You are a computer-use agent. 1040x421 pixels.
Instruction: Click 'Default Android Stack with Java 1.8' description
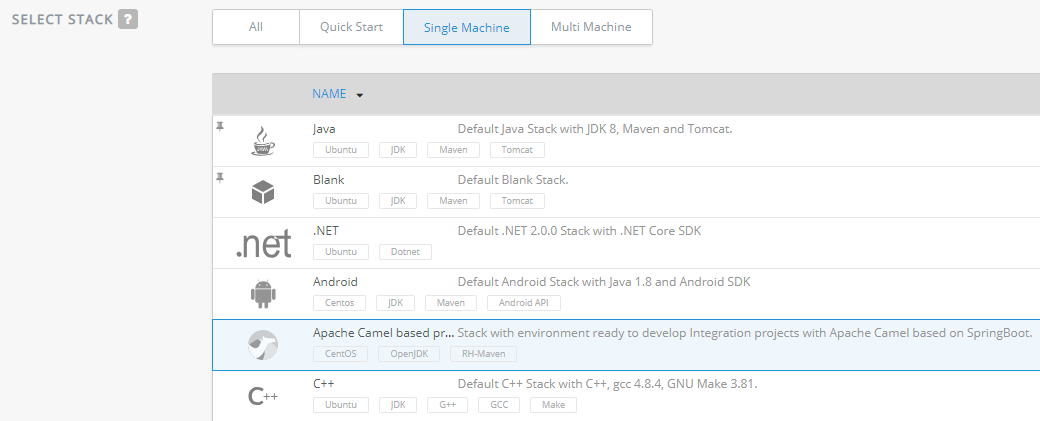click(x=604, y=282)
